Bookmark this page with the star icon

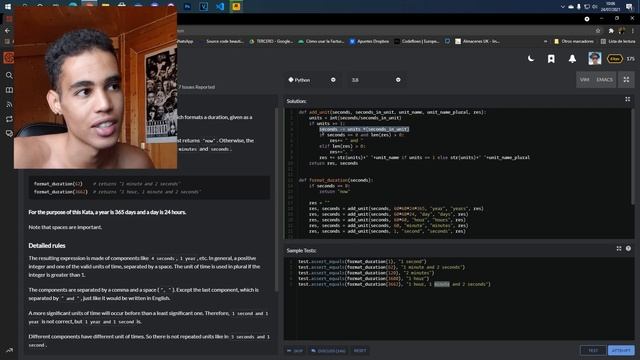coord(598,31)
